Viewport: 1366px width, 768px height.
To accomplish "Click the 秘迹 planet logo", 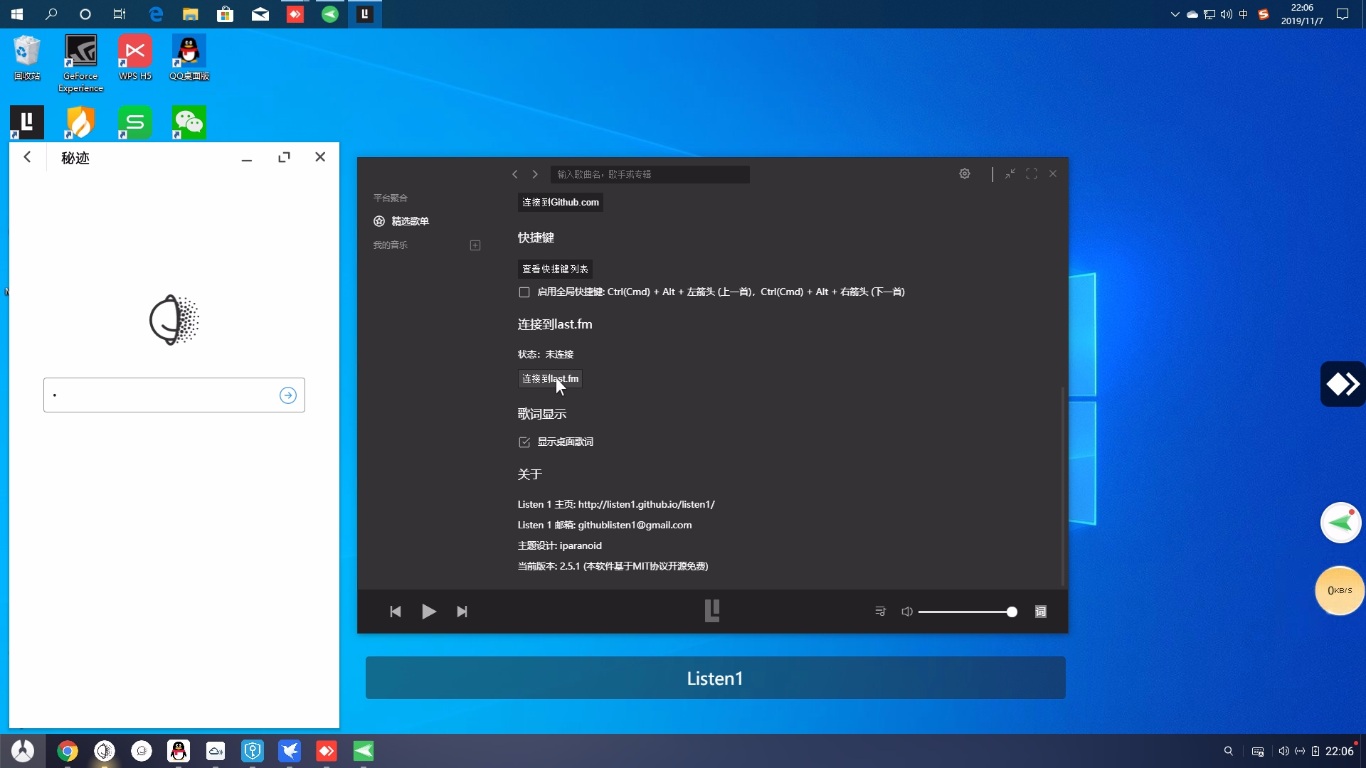I will click(x=174, y=320).
